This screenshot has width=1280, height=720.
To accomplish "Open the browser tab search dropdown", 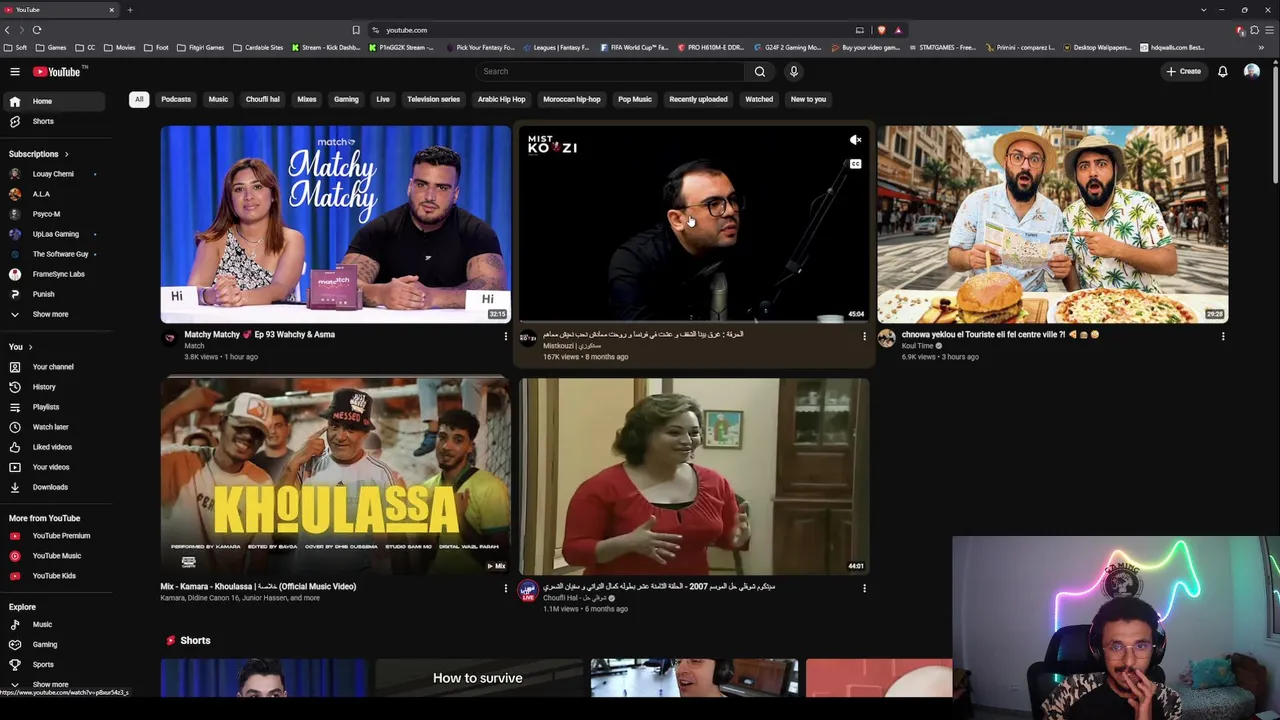I will [1203, 9].
